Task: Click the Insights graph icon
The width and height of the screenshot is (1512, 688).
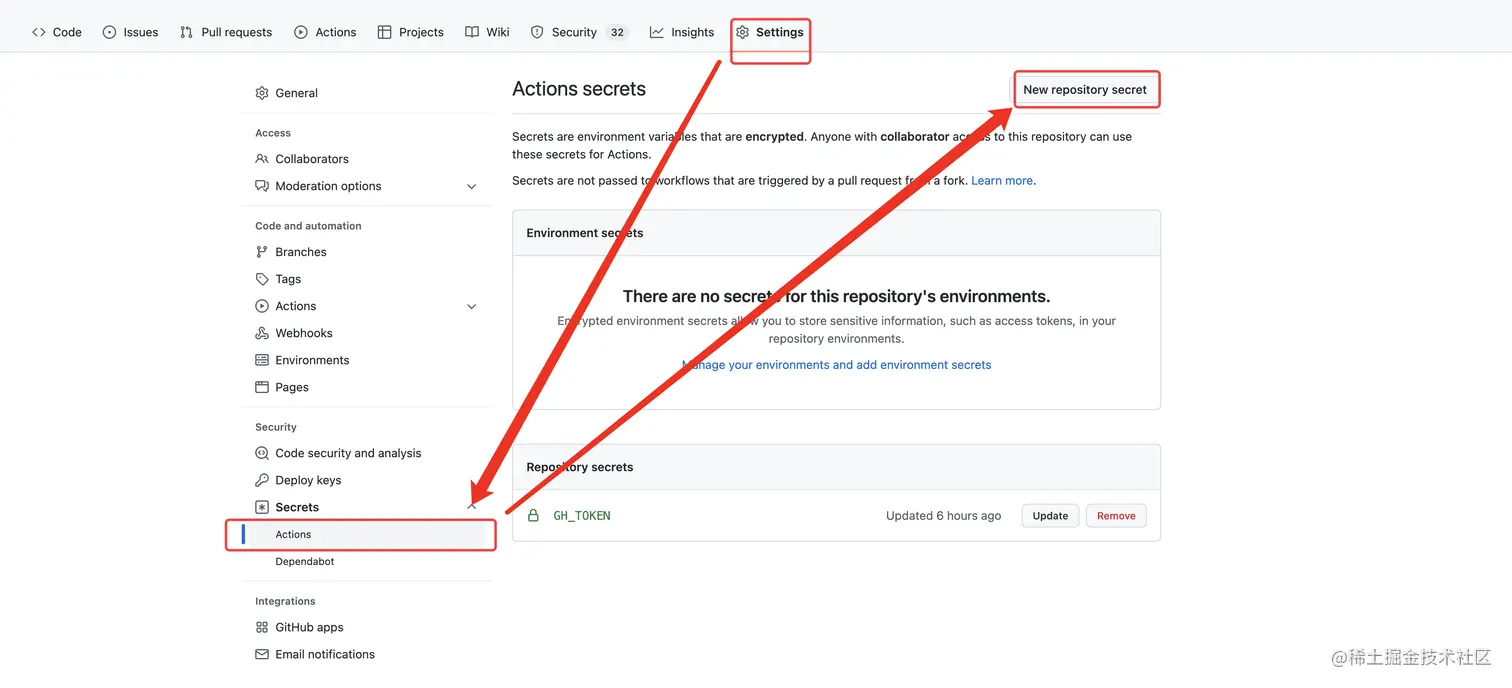Action: click(x=656, y=32)
